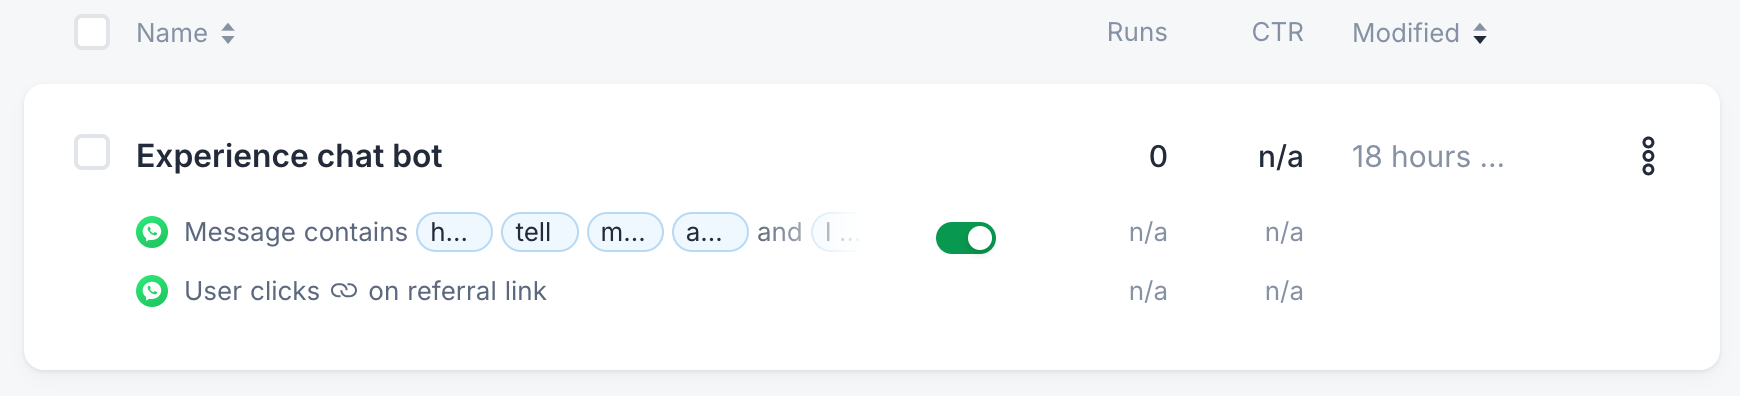
Task: Sort the list by Name column
Action: click(x=172, y=33)
